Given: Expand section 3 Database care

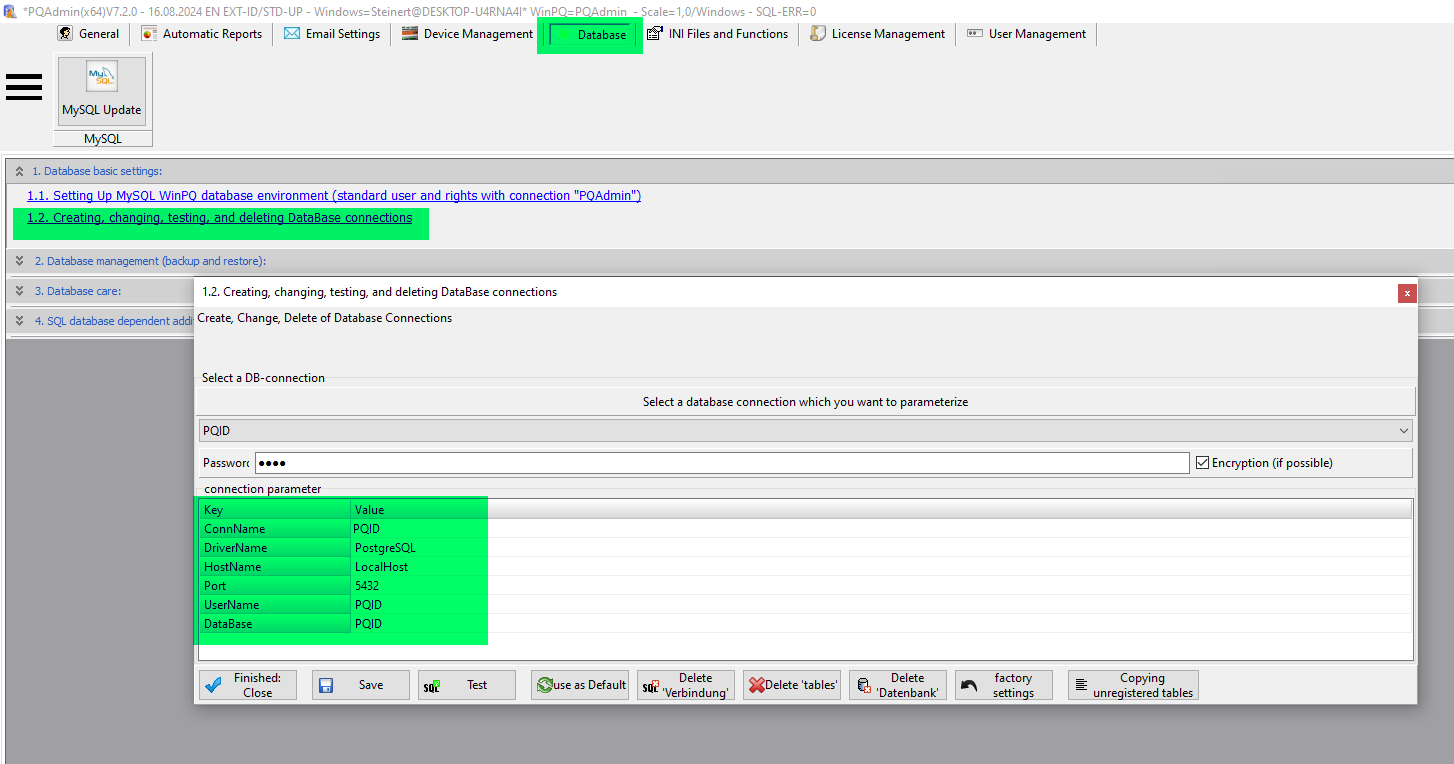Looking at the screenshot, I should coord(19,290).
